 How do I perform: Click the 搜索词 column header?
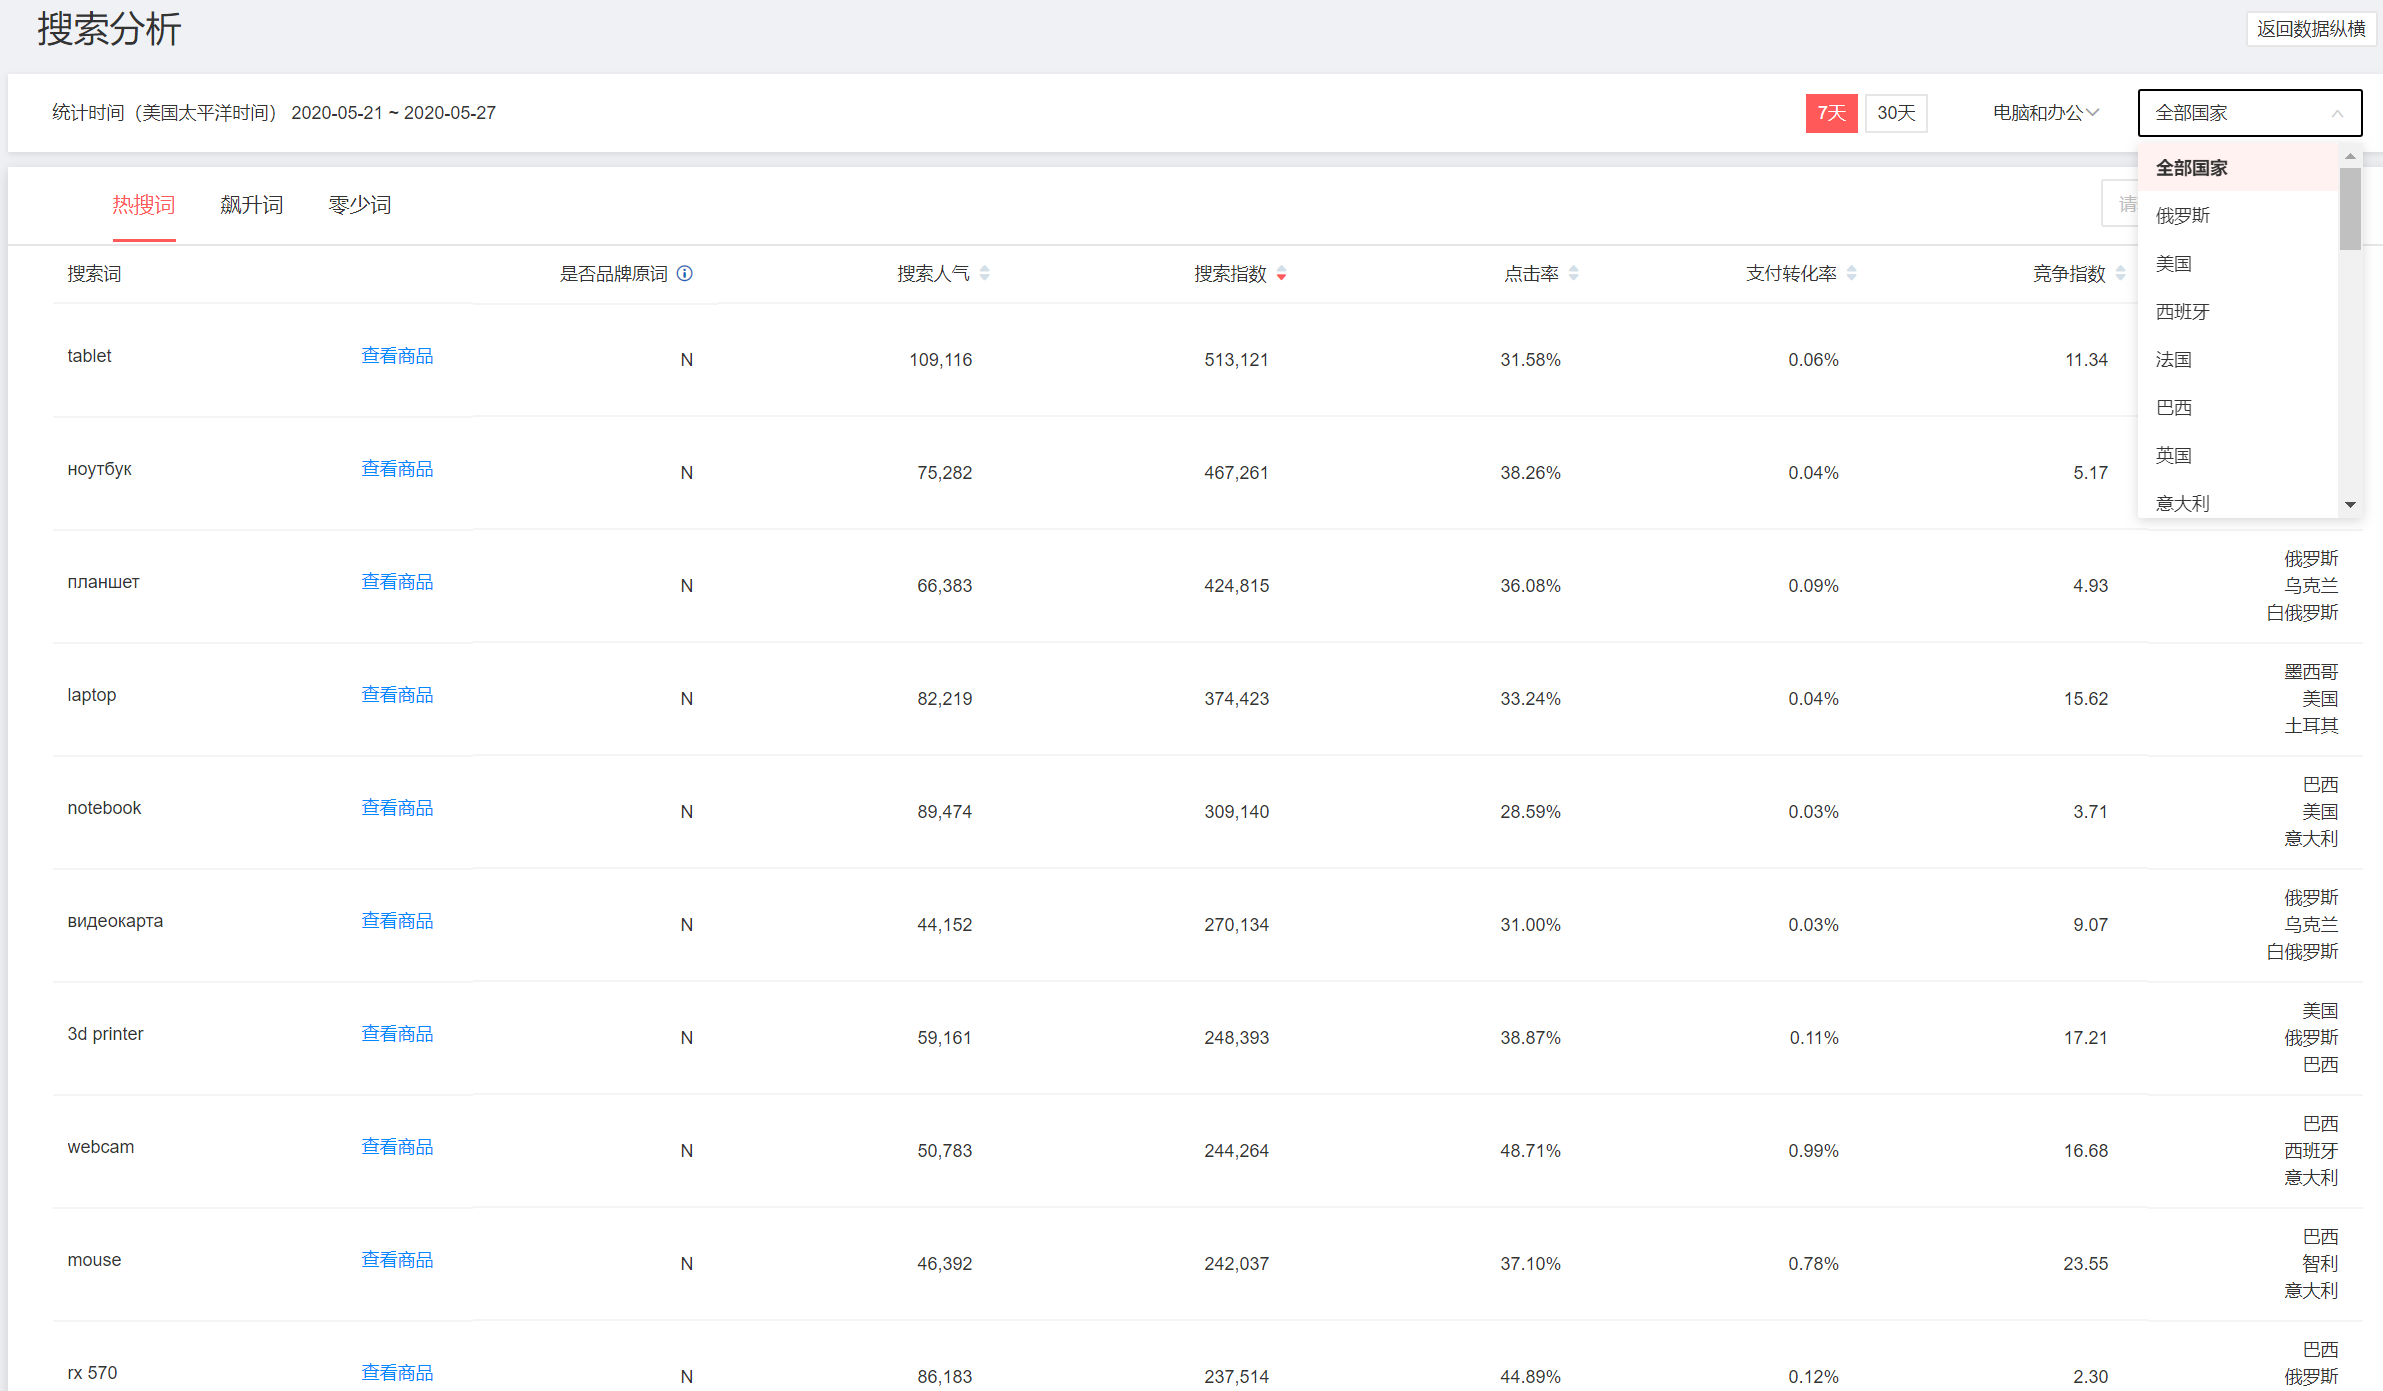coord(94,274)
